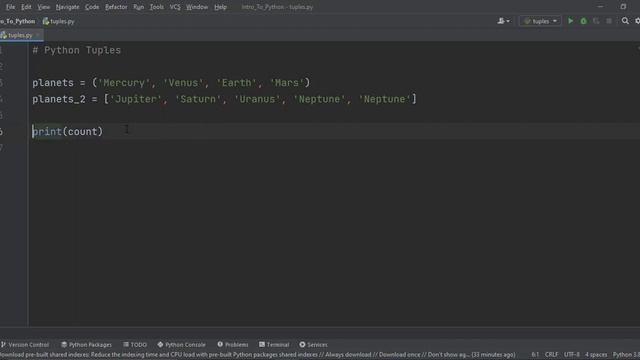Click the count argument inside print
The image size is (640, 360).
click(x=82, y=131)
